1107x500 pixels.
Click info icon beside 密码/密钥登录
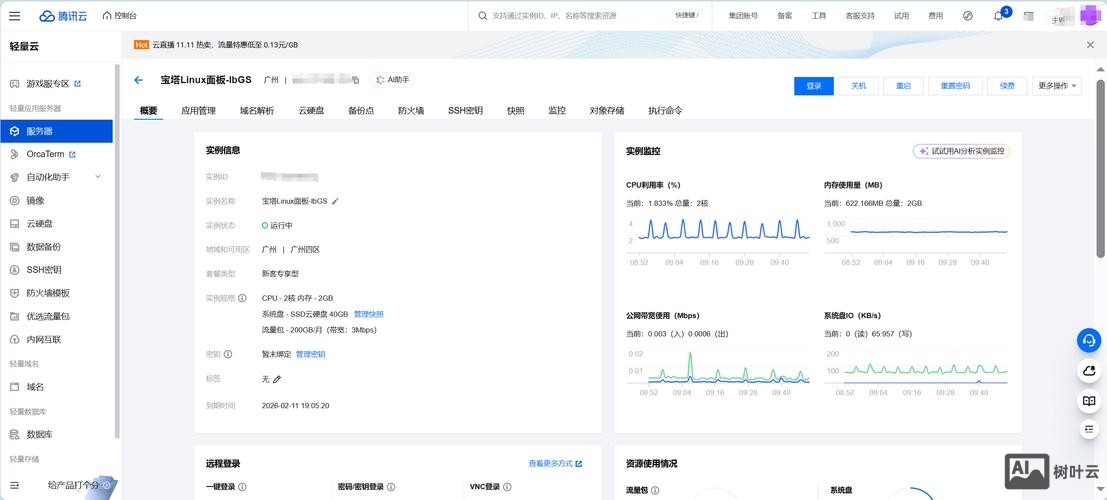coord(391,487)
